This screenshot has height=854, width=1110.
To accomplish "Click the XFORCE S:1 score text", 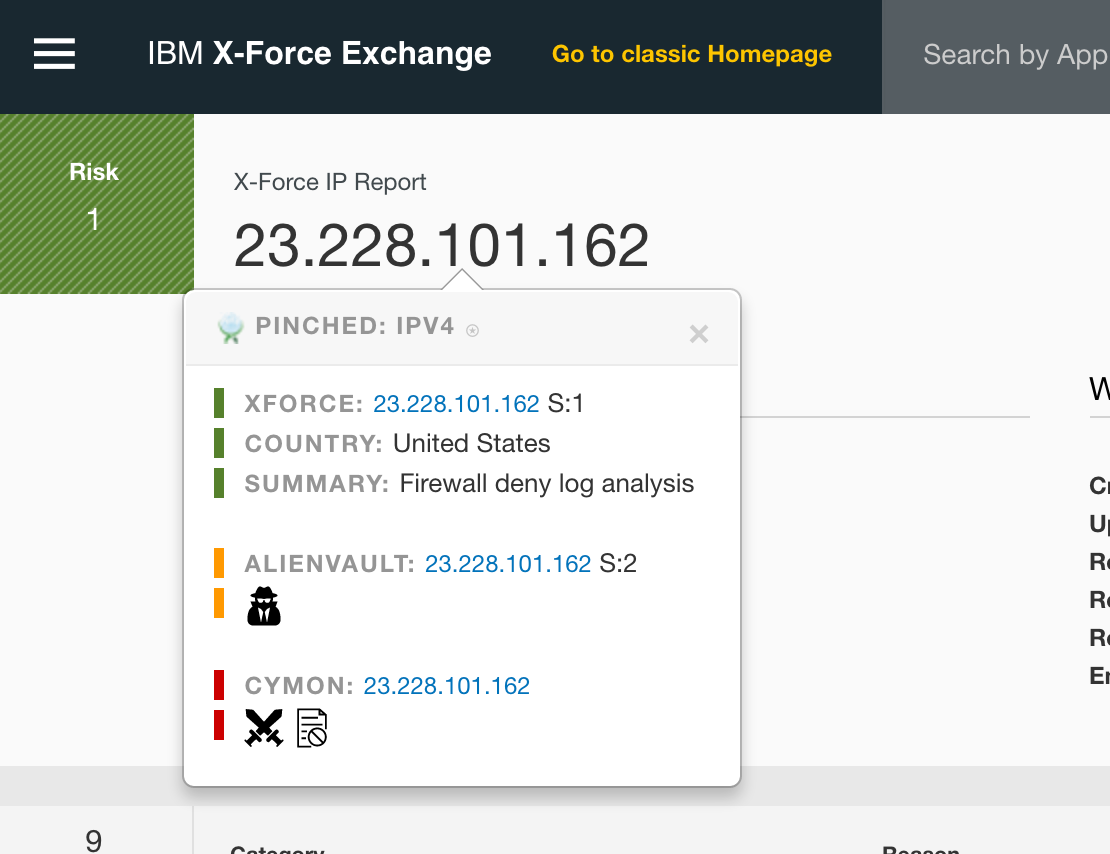I will point(566,404).
